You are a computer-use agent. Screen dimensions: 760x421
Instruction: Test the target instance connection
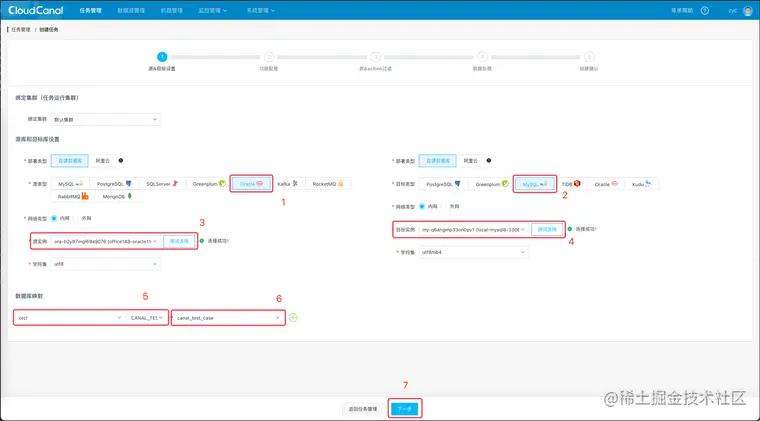point(547,229)
